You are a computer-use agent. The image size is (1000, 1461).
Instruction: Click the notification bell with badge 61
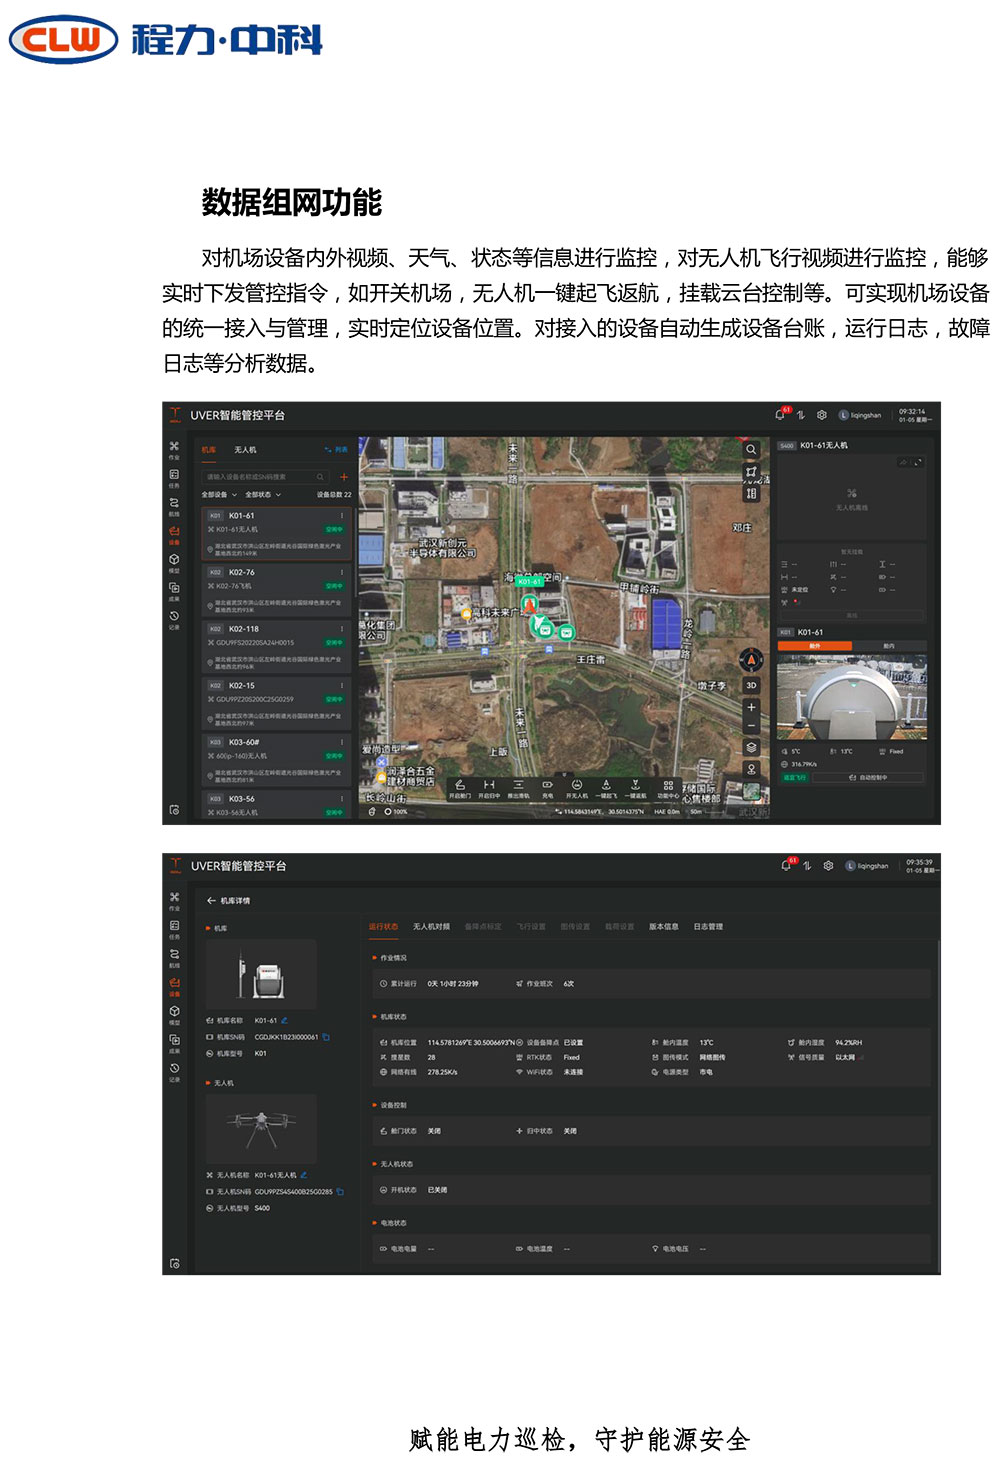[780, 414]
